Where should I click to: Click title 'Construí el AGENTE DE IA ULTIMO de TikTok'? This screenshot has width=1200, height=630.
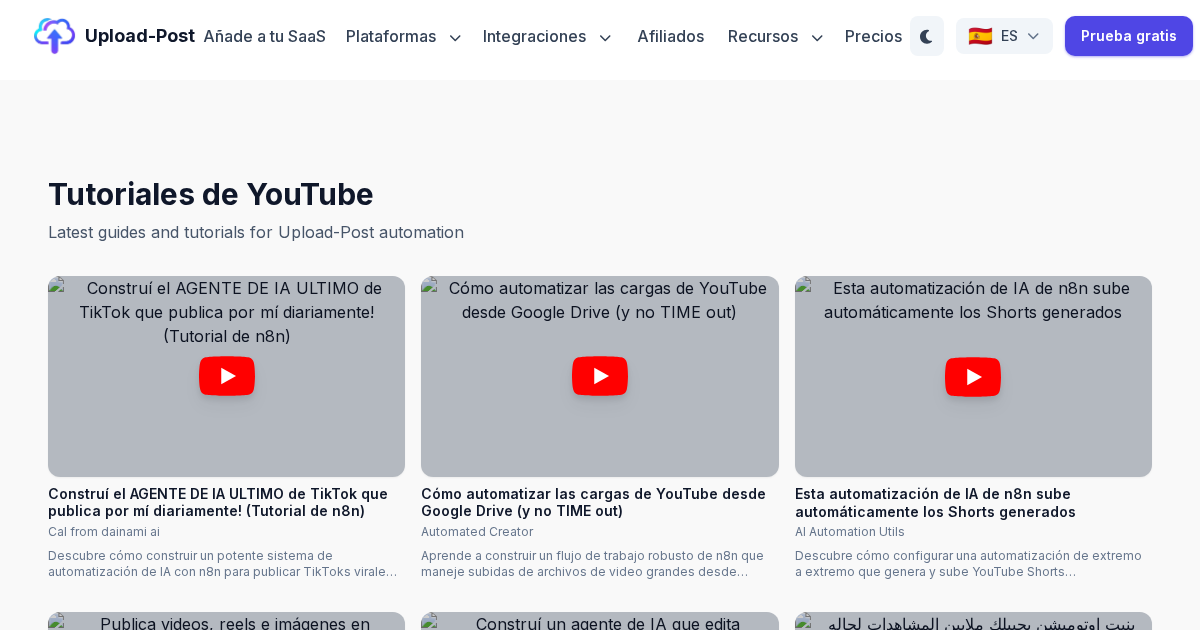[218, 502]
